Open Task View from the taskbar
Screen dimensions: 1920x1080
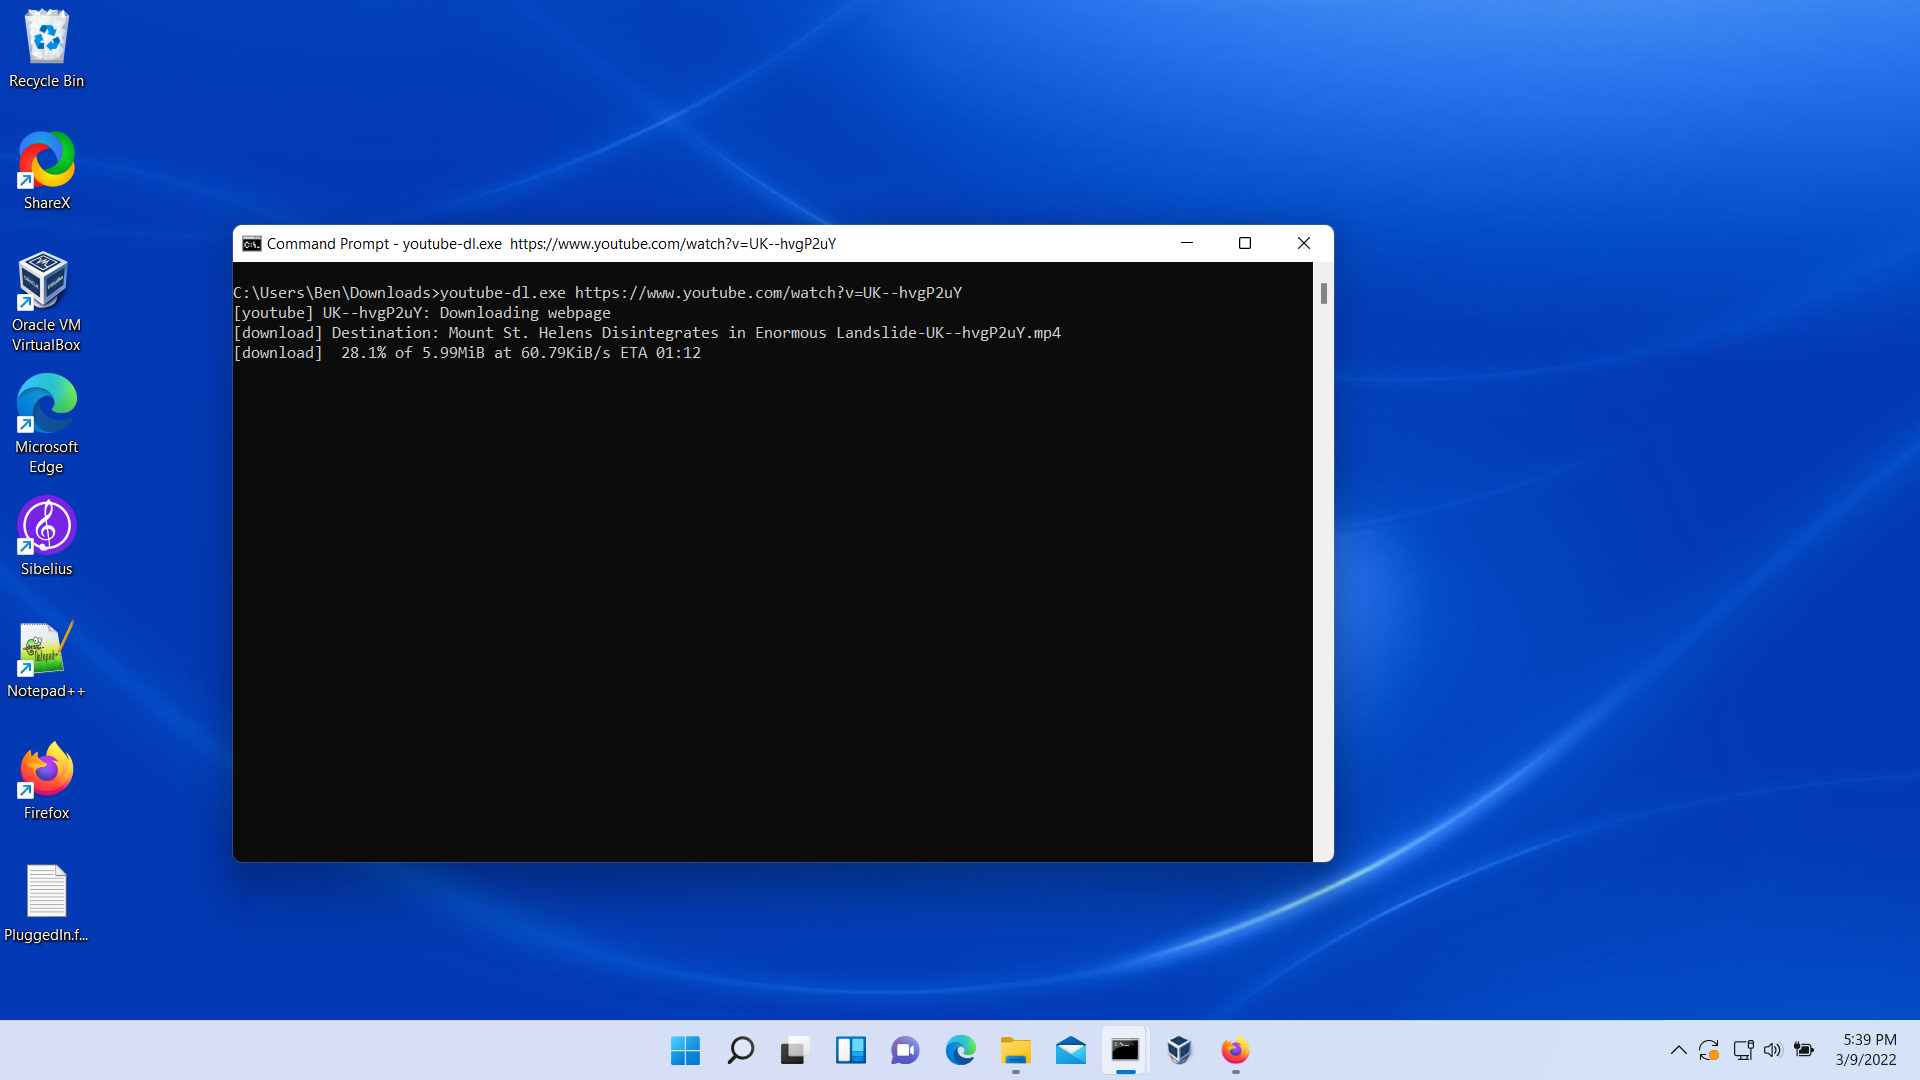pyautogui.click(x=795, y=1050)
